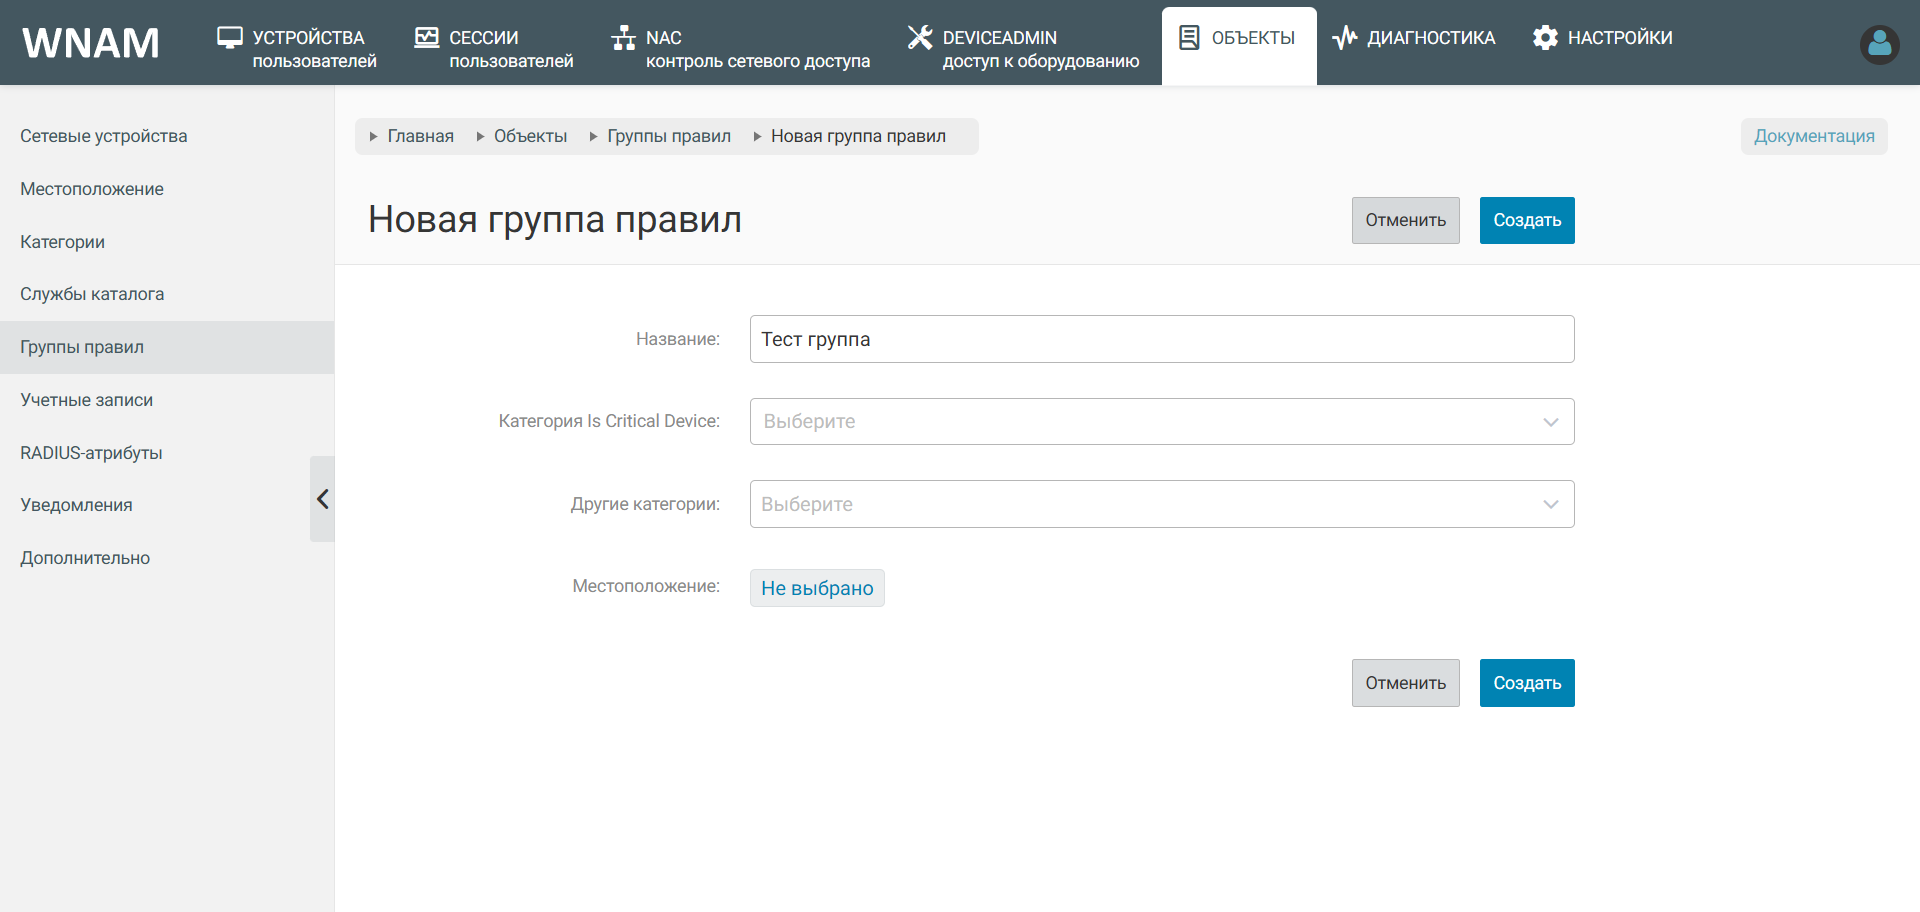Click the monitor icon for Устройства

230,38
